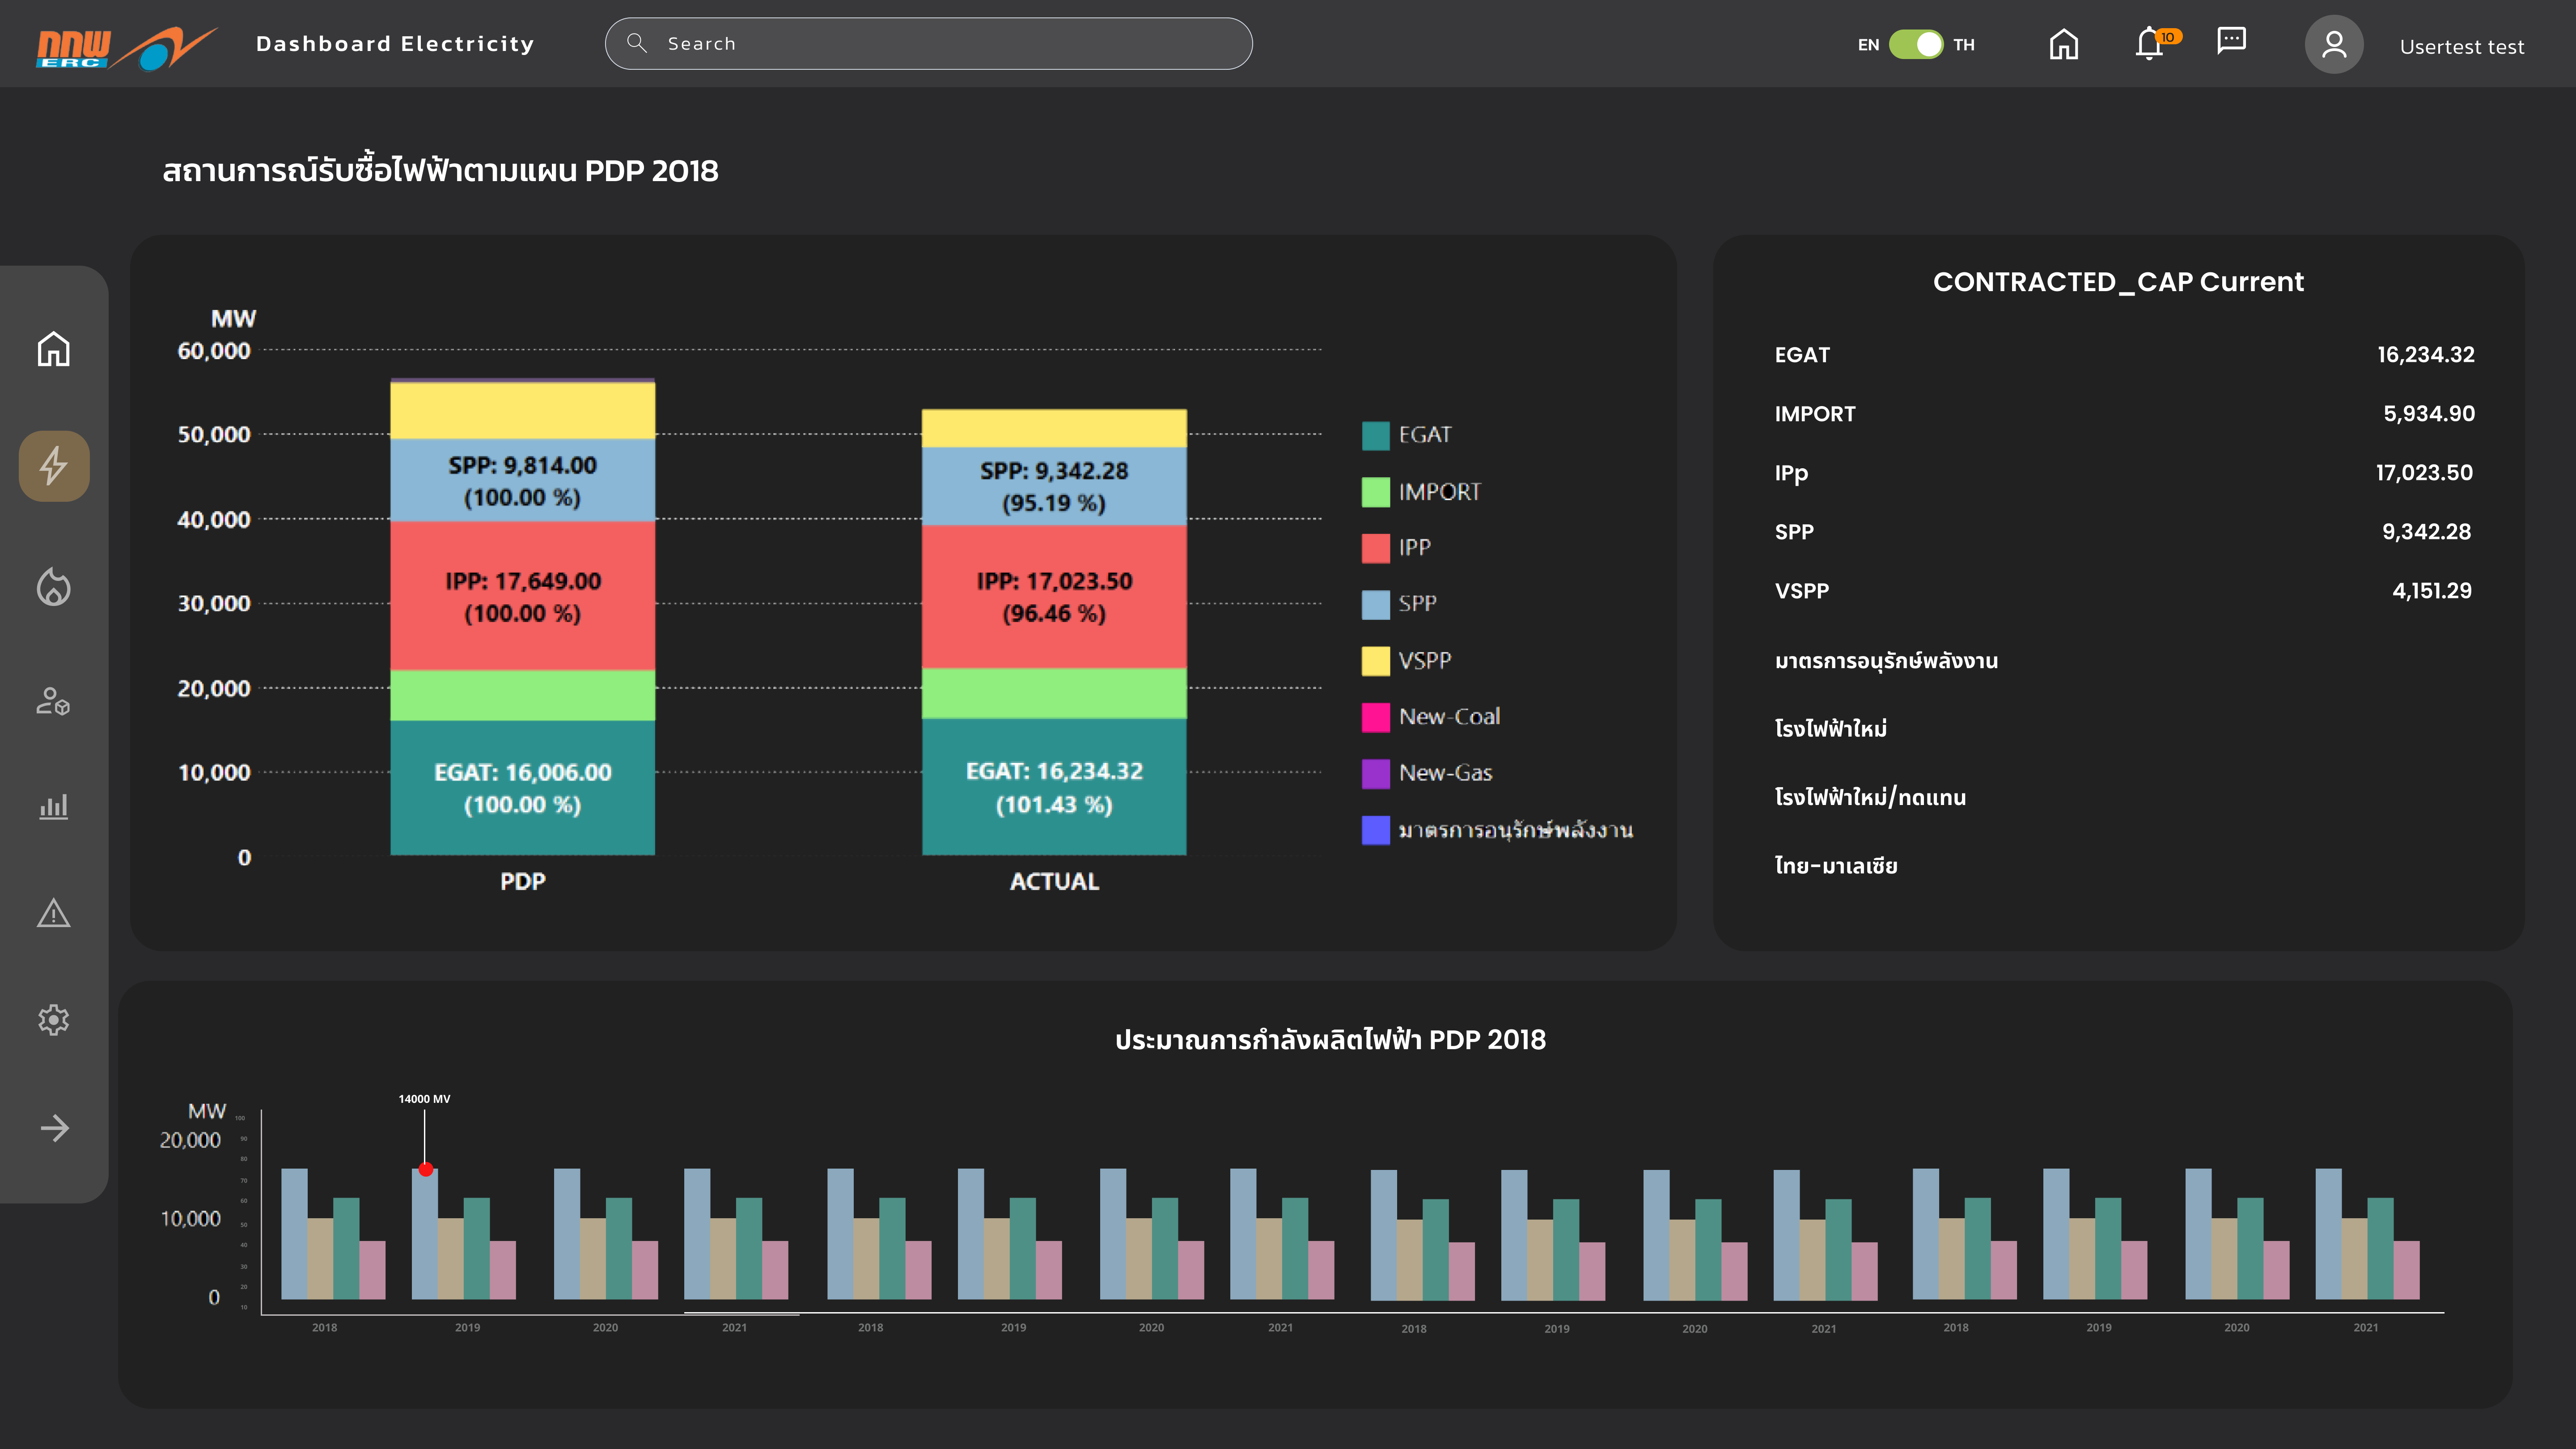The image size is (2576, 1449).
Task: Click the Dashboard Electricity title
Action: pos(395,44)
